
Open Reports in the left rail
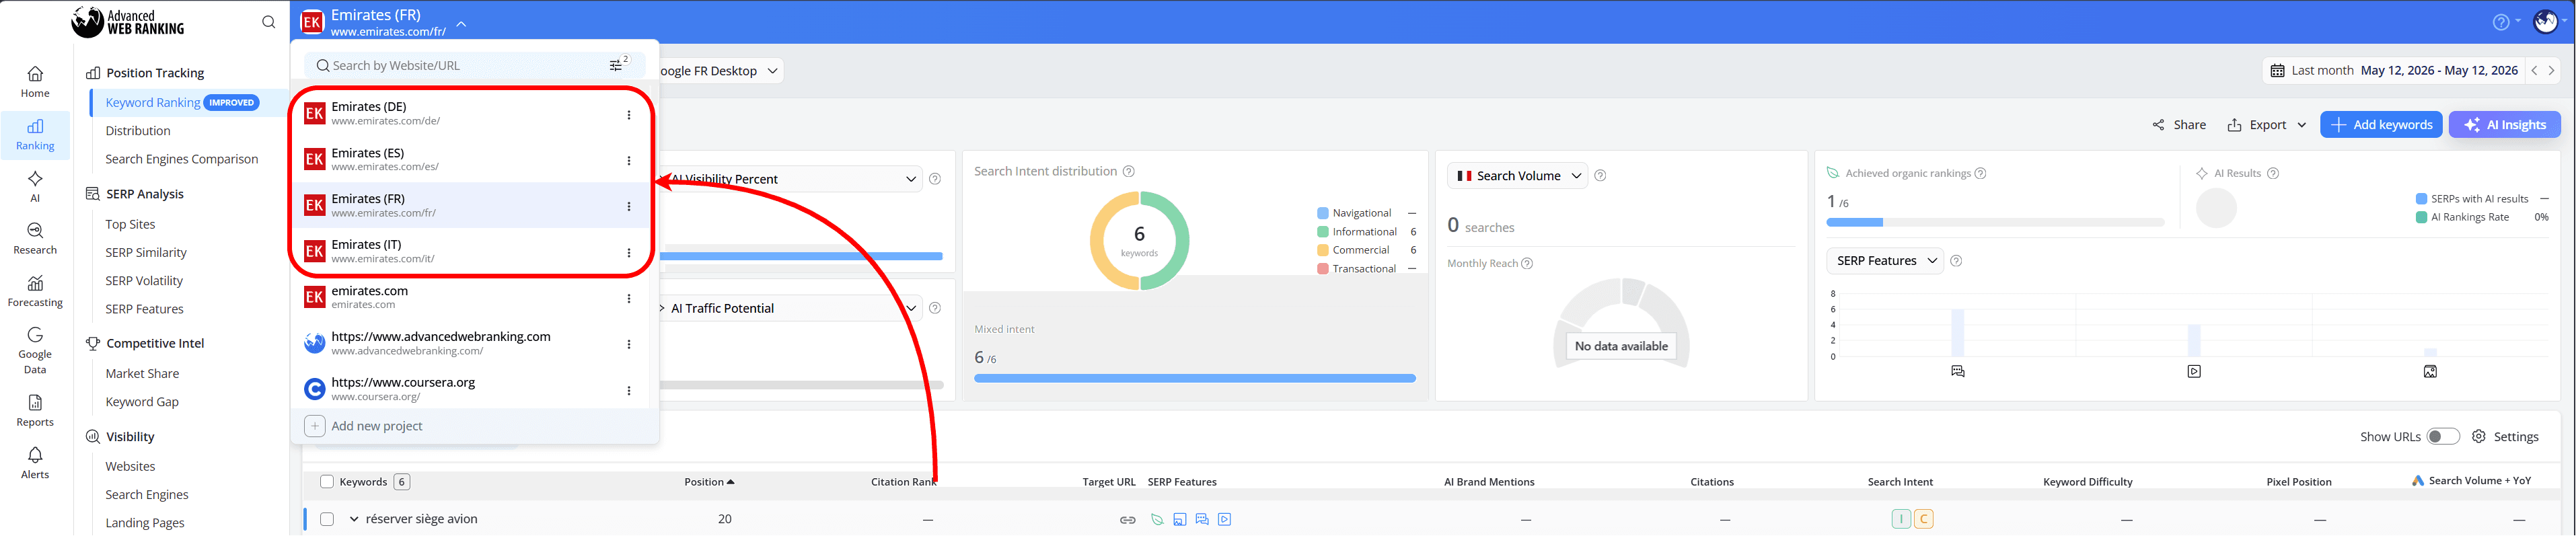tap(35, 410)
